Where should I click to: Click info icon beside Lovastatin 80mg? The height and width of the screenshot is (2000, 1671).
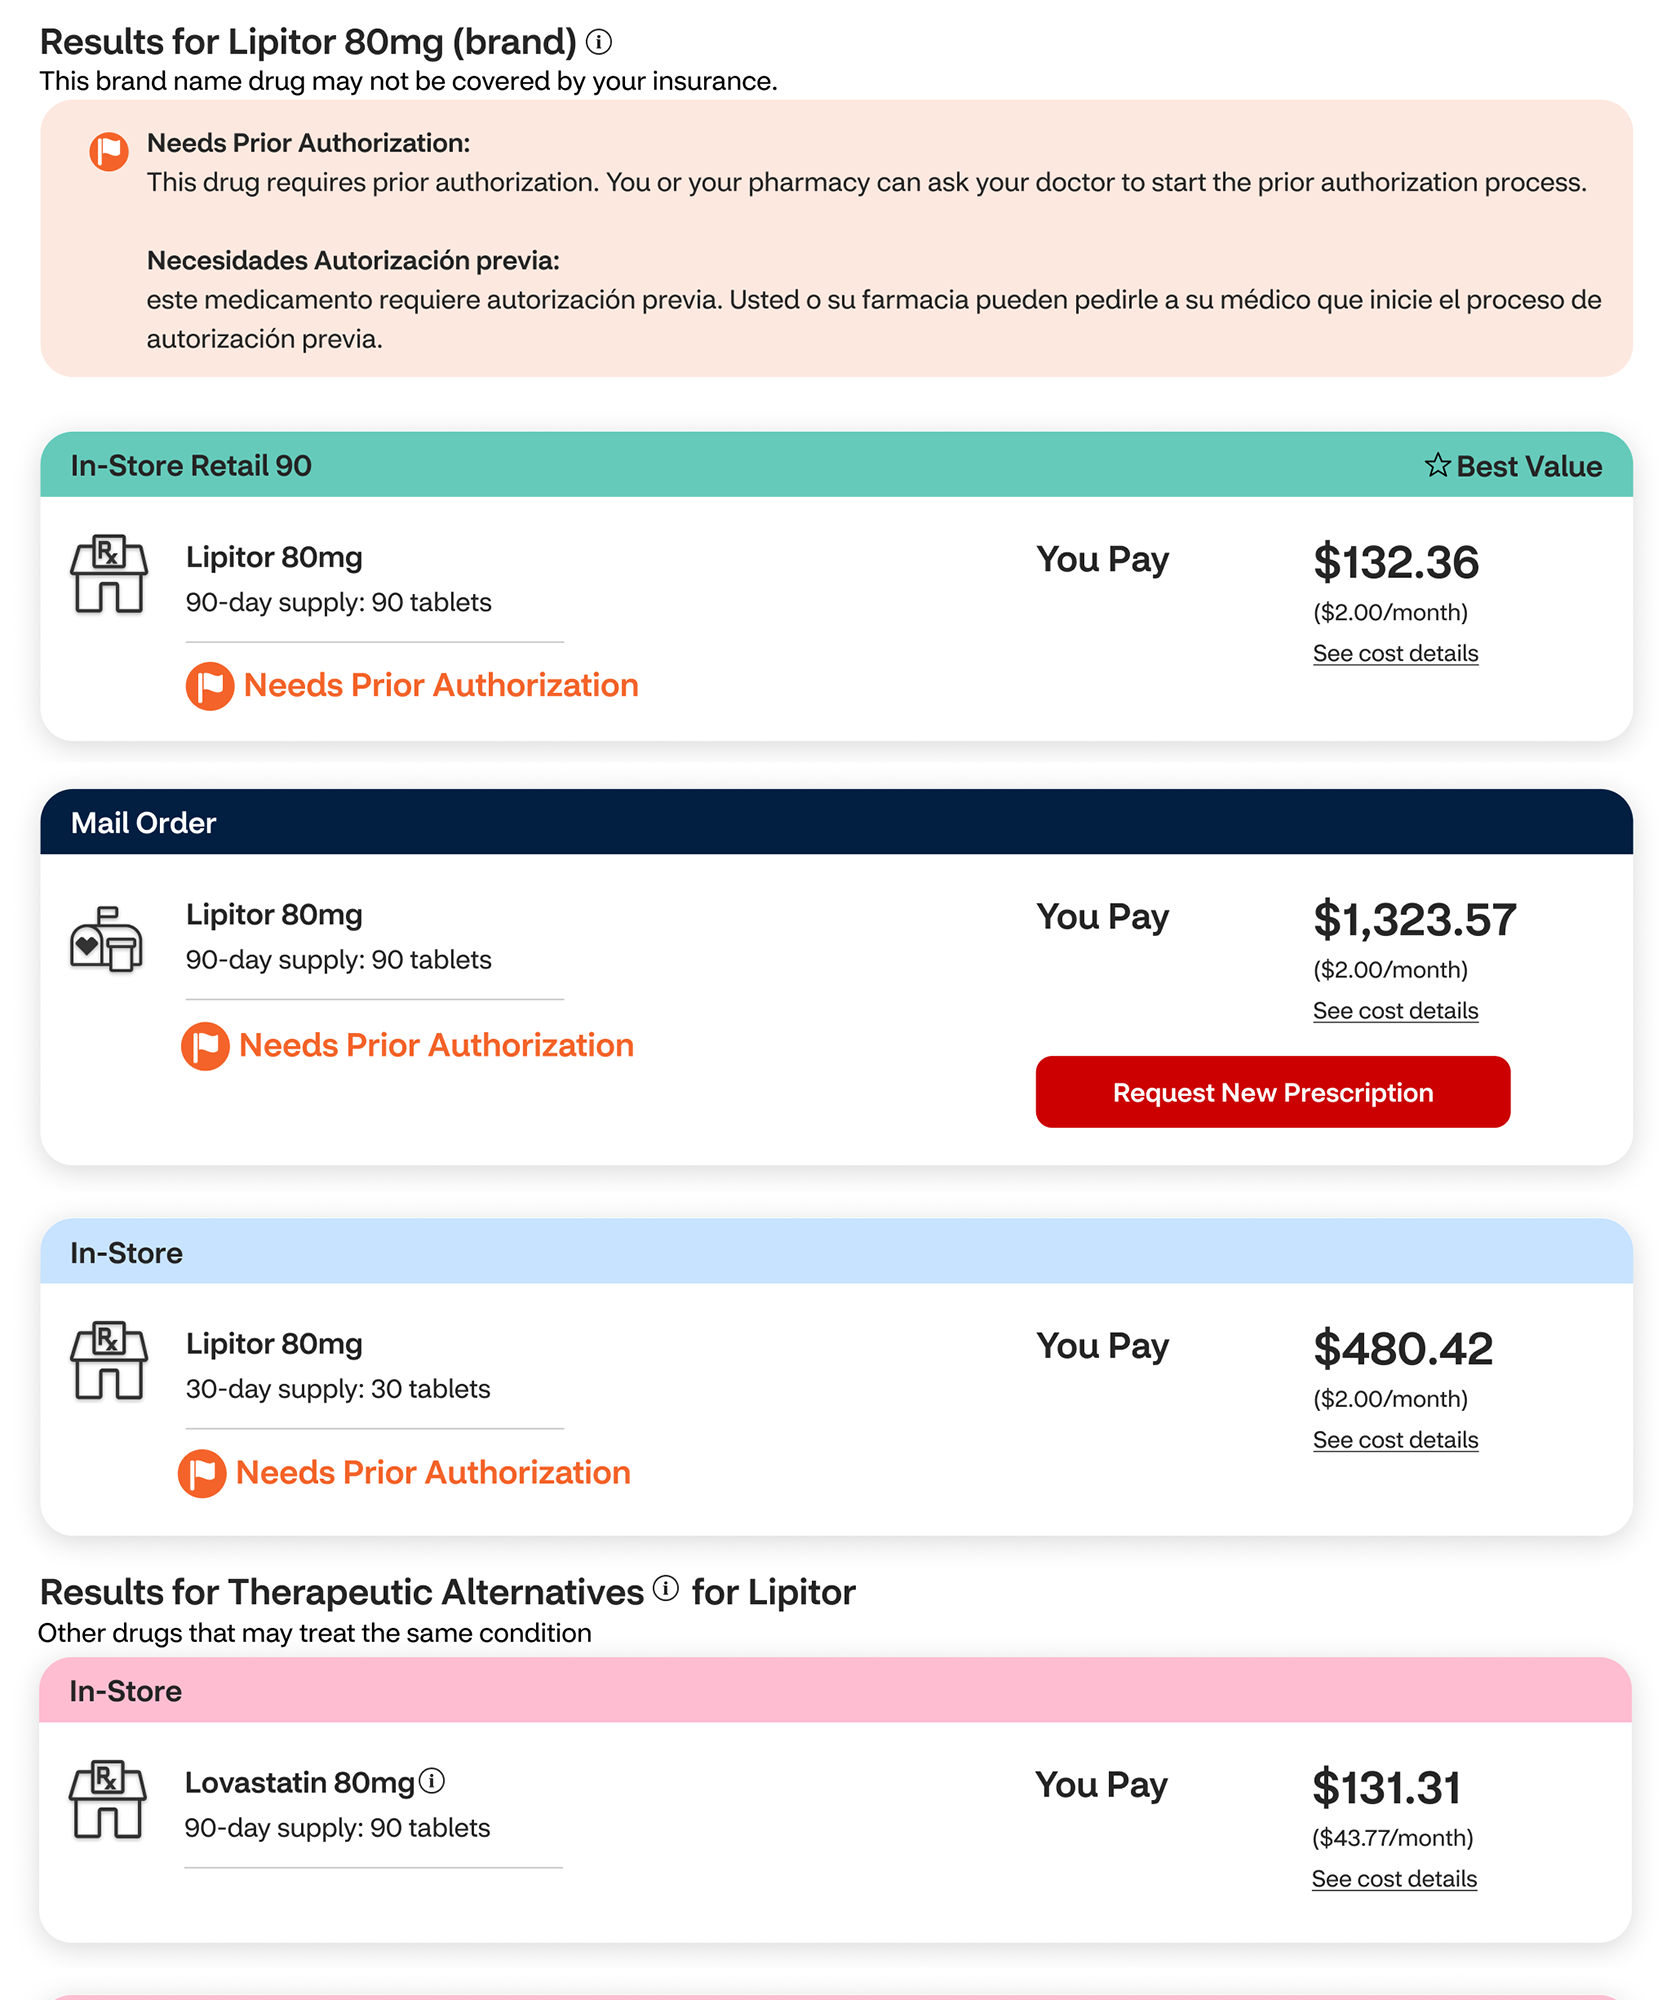[x=432, y=1781]
